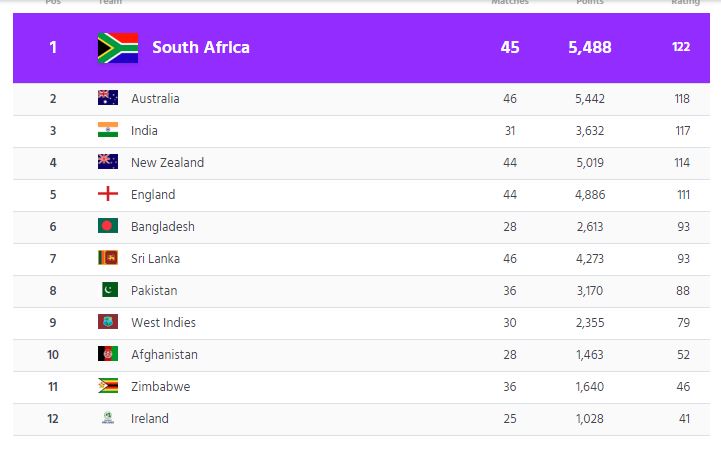This screenshot has width=721, height=452.
Task: Click the Australia flag icon
Action: coord(108,98)
